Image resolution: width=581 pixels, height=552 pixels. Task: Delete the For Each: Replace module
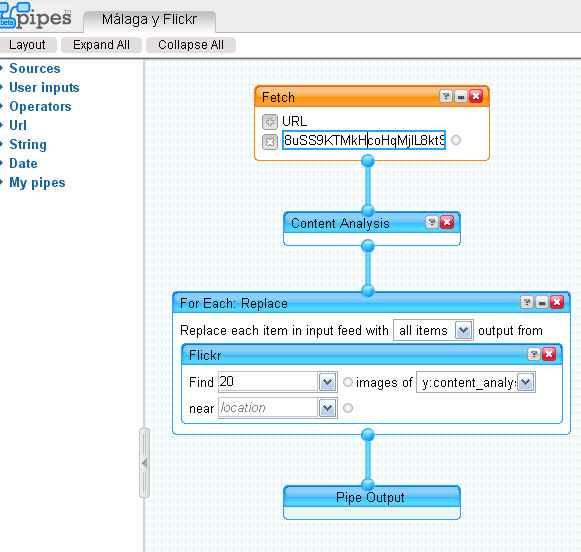557,302
